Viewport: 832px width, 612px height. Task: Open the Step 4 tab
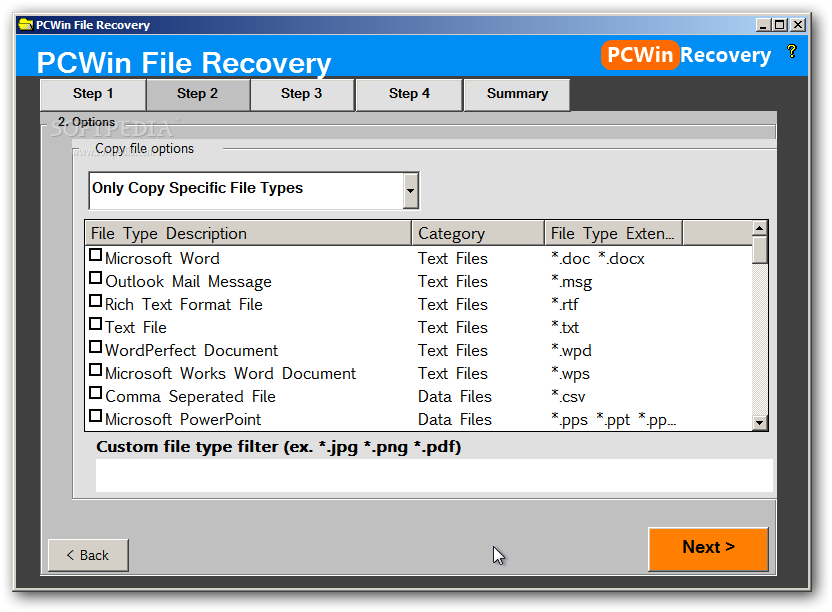point(409,94)
